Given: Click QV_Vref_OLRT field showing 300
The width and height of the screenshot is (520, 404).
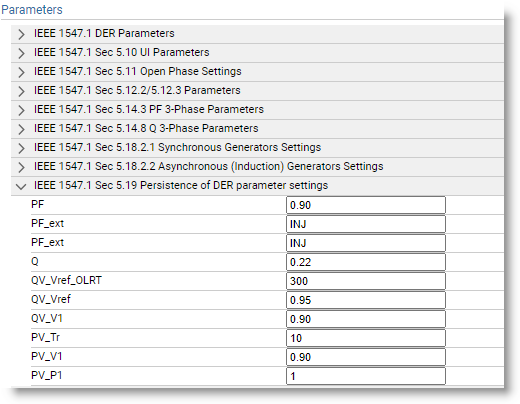Looking at the screenshot, I should pos(366,281).
